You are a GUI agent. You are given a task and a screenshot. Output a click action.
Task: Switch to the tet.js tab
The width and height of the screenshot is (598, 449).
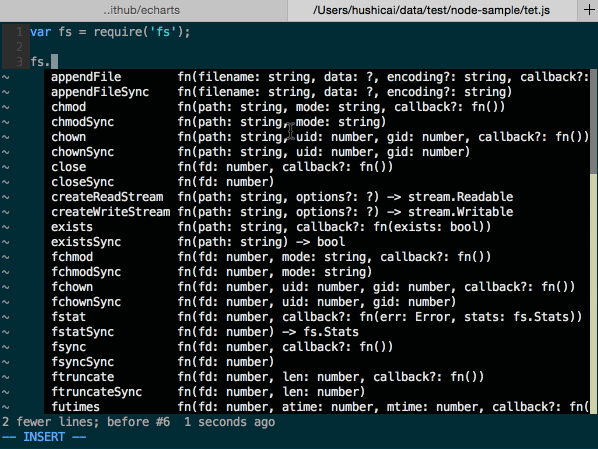432,10
